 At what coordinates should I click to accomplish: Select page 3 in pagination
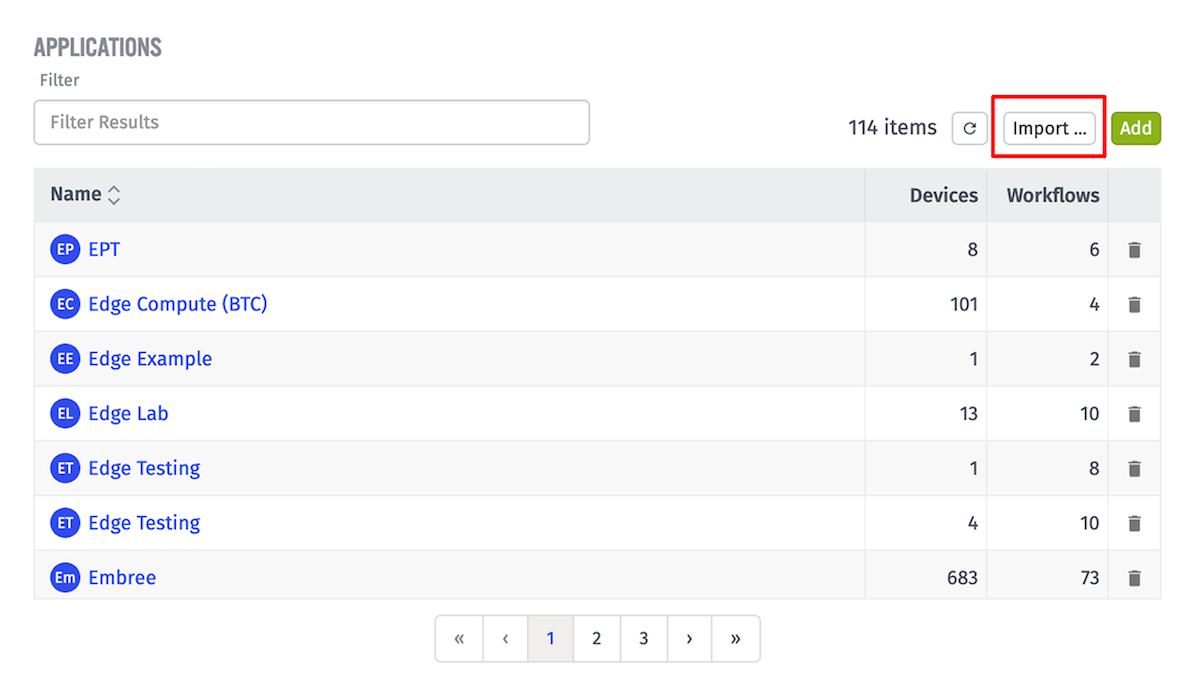click(644, 638)
